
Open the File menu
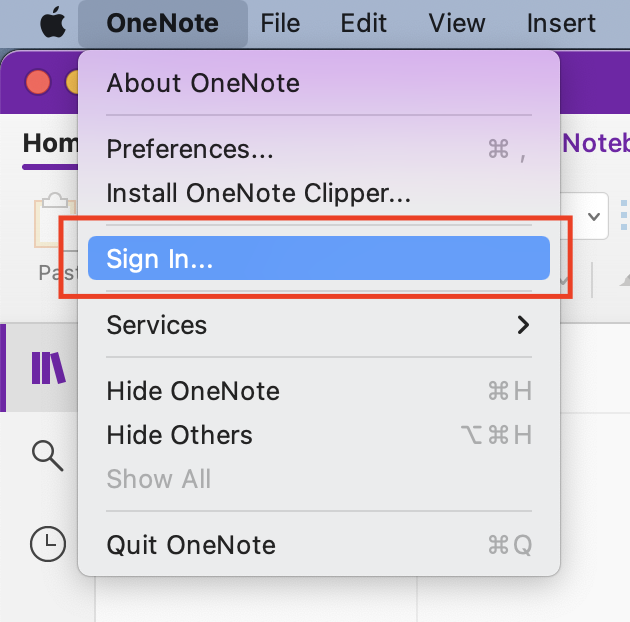click(280, 23)
